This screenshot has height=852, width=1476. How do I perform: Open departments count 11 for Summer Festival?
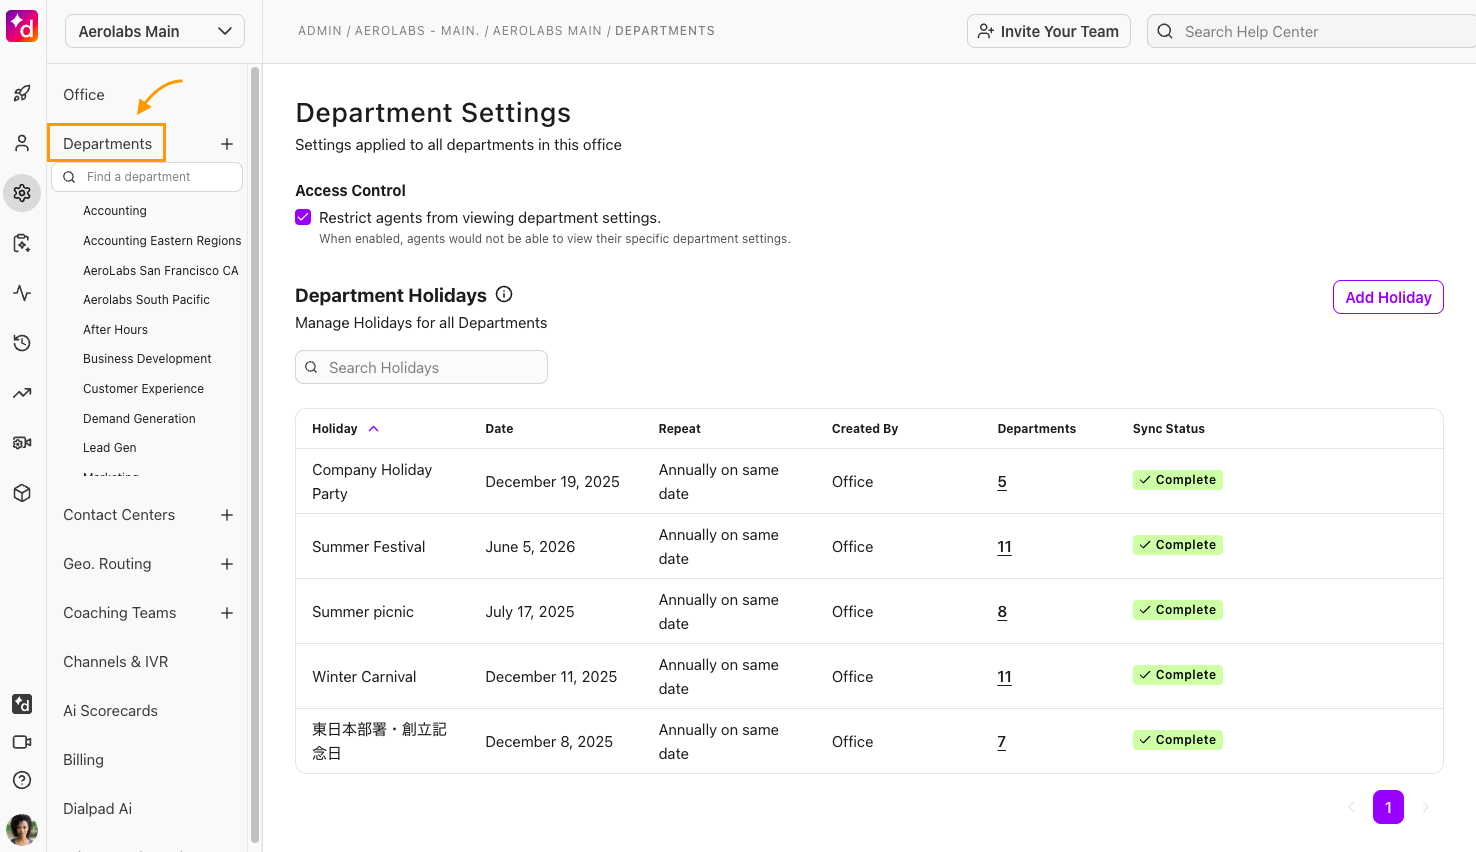(x=1004, y=547)
